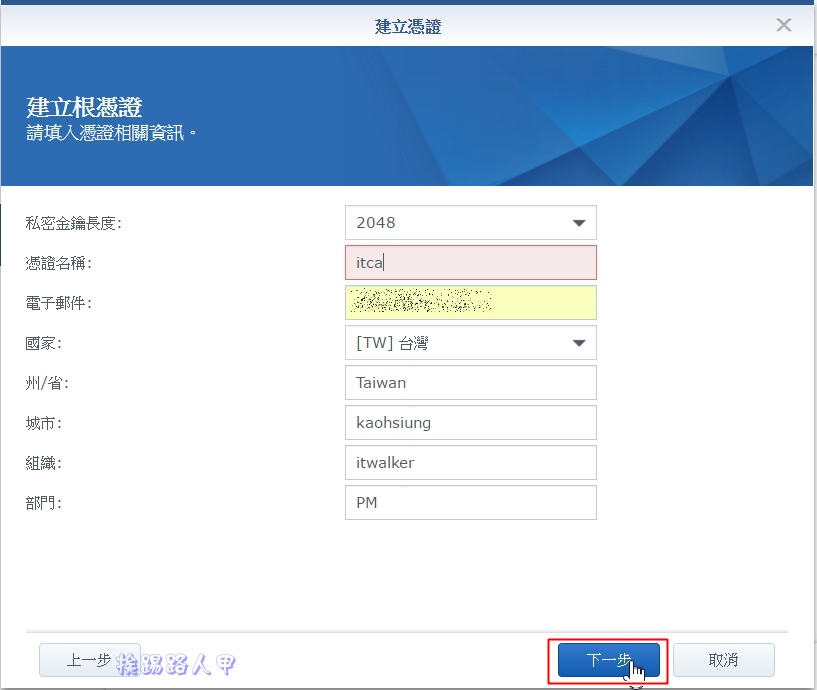
Task: Click into the 電子郵件 input field
Action: (x=471, y=302)
